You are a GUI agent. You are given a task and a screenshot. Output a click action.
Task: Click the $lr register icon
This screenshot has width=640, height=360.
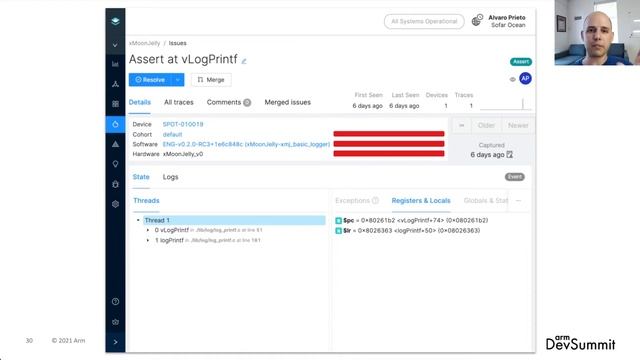tap(338, 231)
